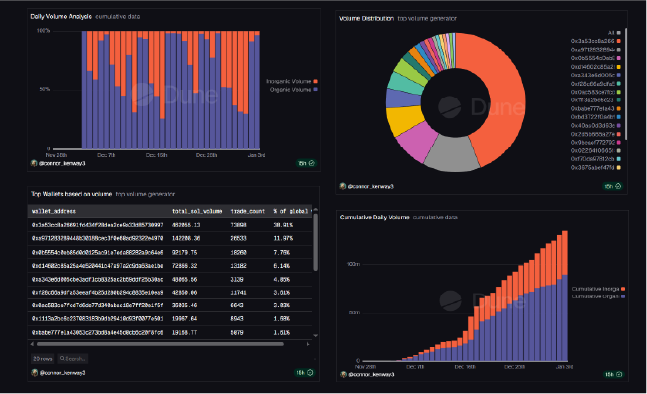Click the table's scroll-up arrow
Screen dimensions: 647x394
316,210
